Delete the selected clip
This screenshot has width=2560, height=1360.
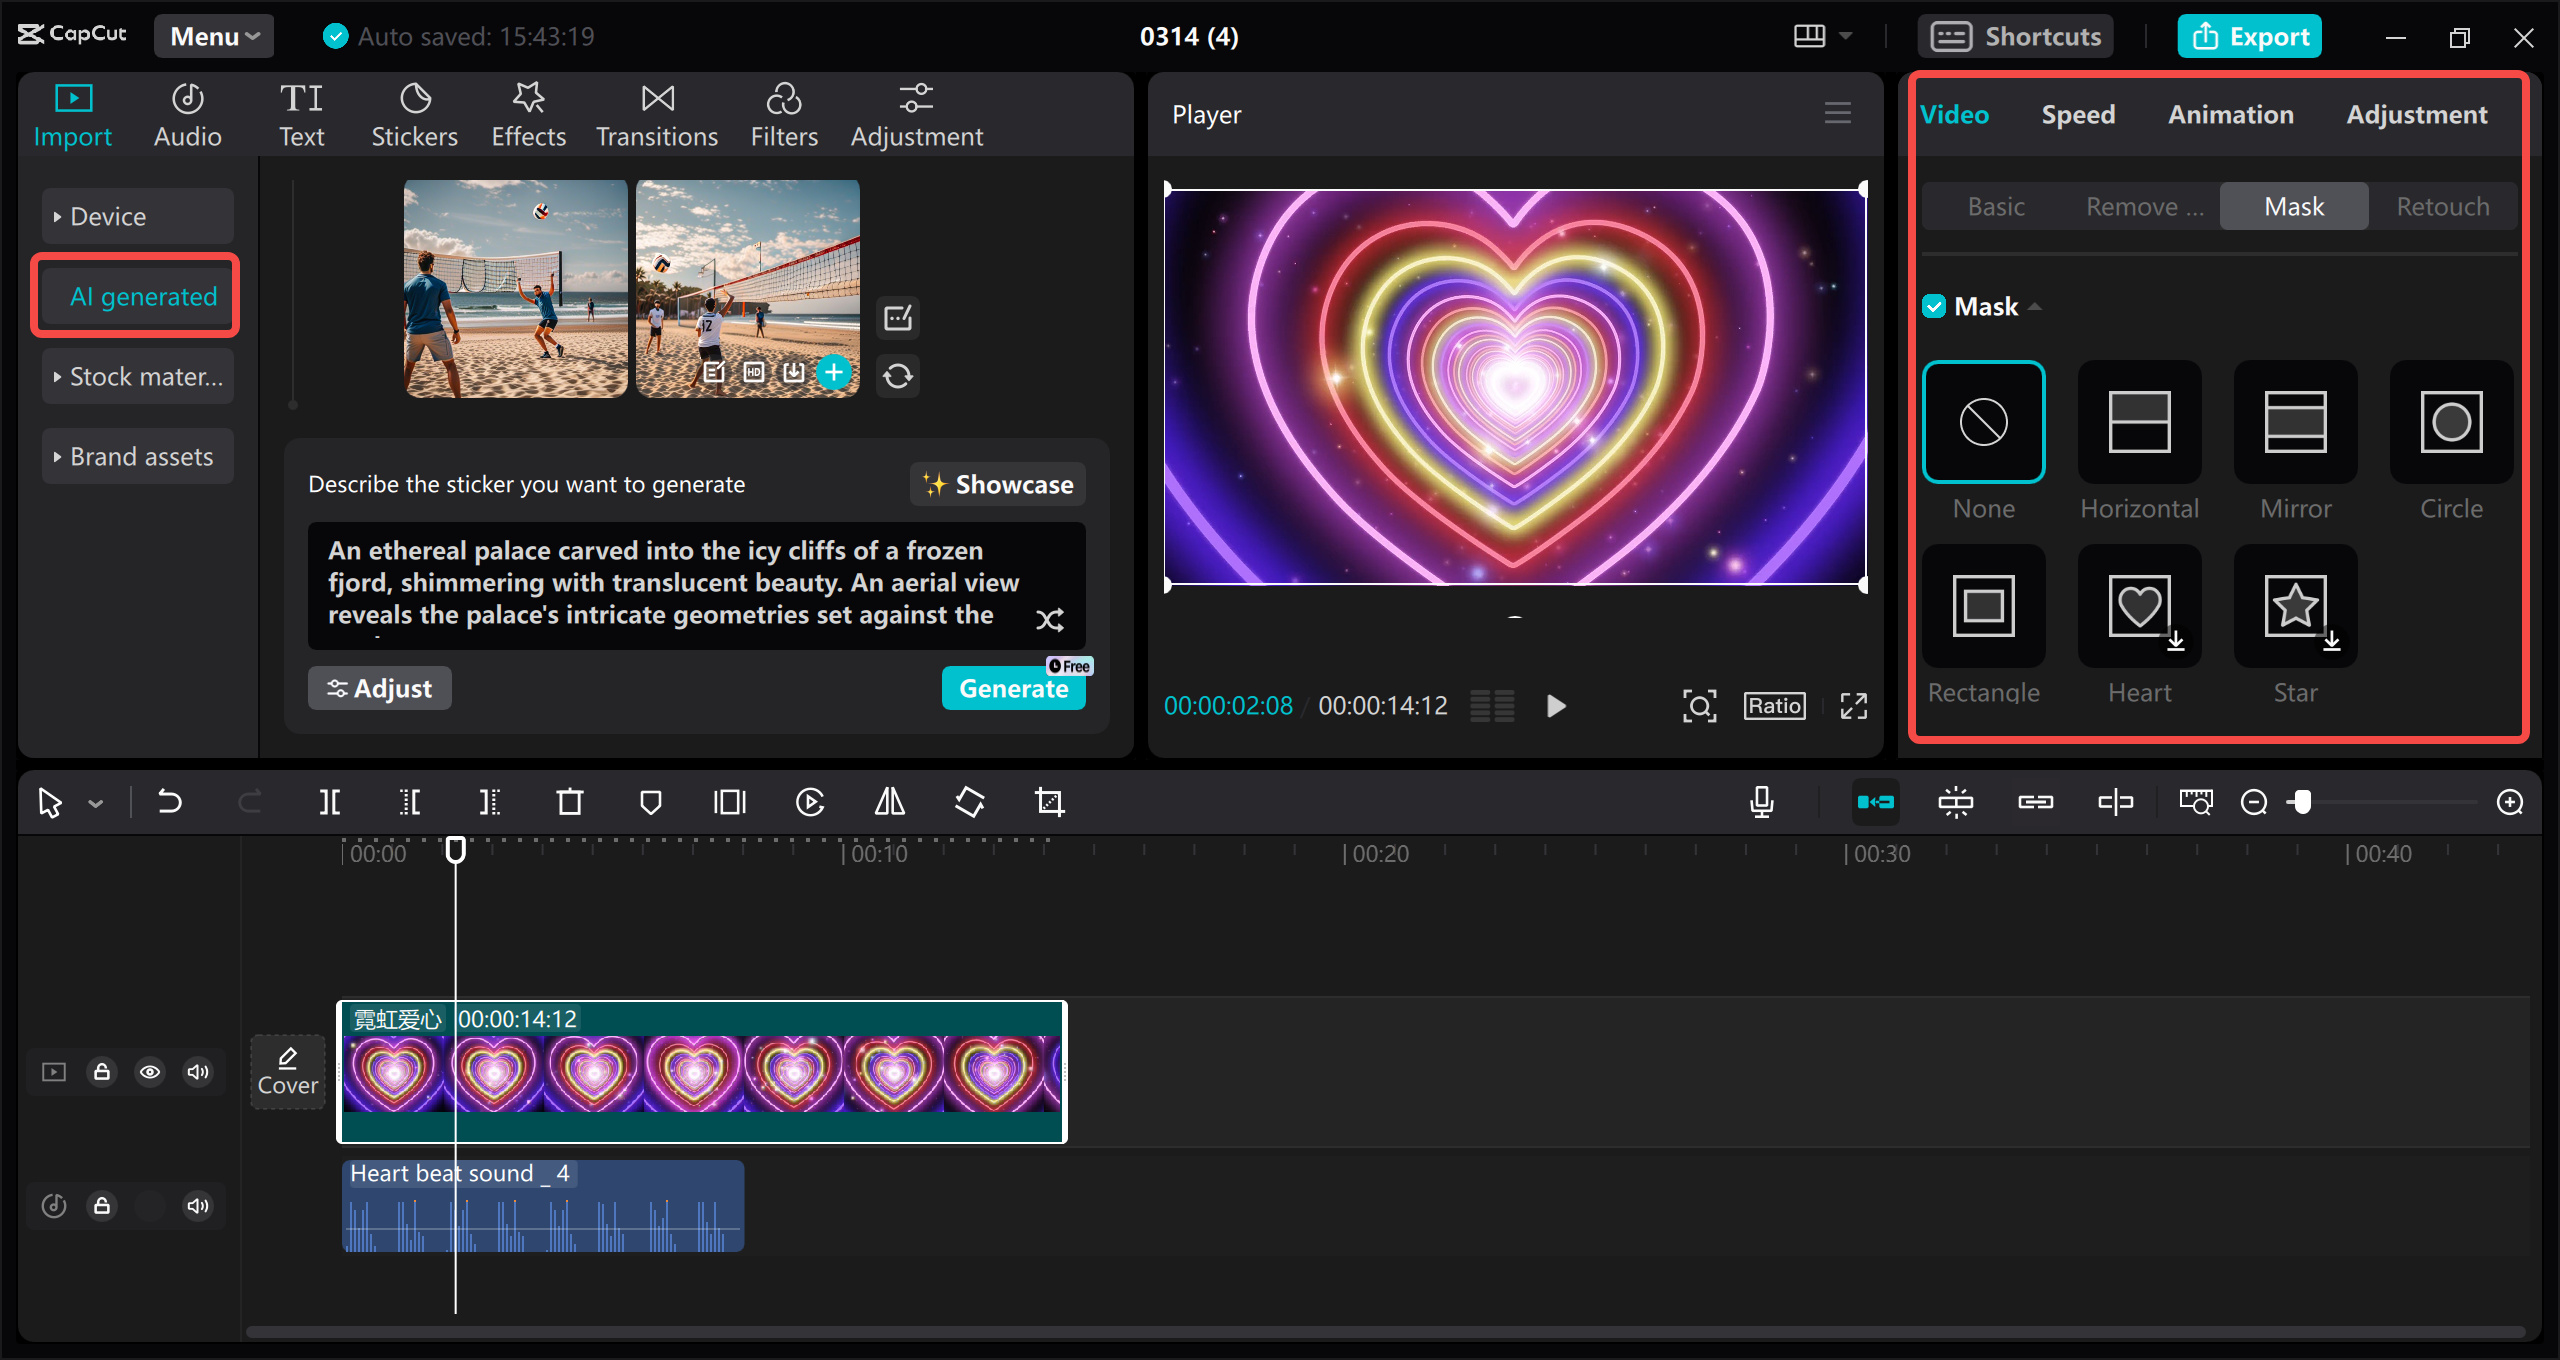point(569,802)
